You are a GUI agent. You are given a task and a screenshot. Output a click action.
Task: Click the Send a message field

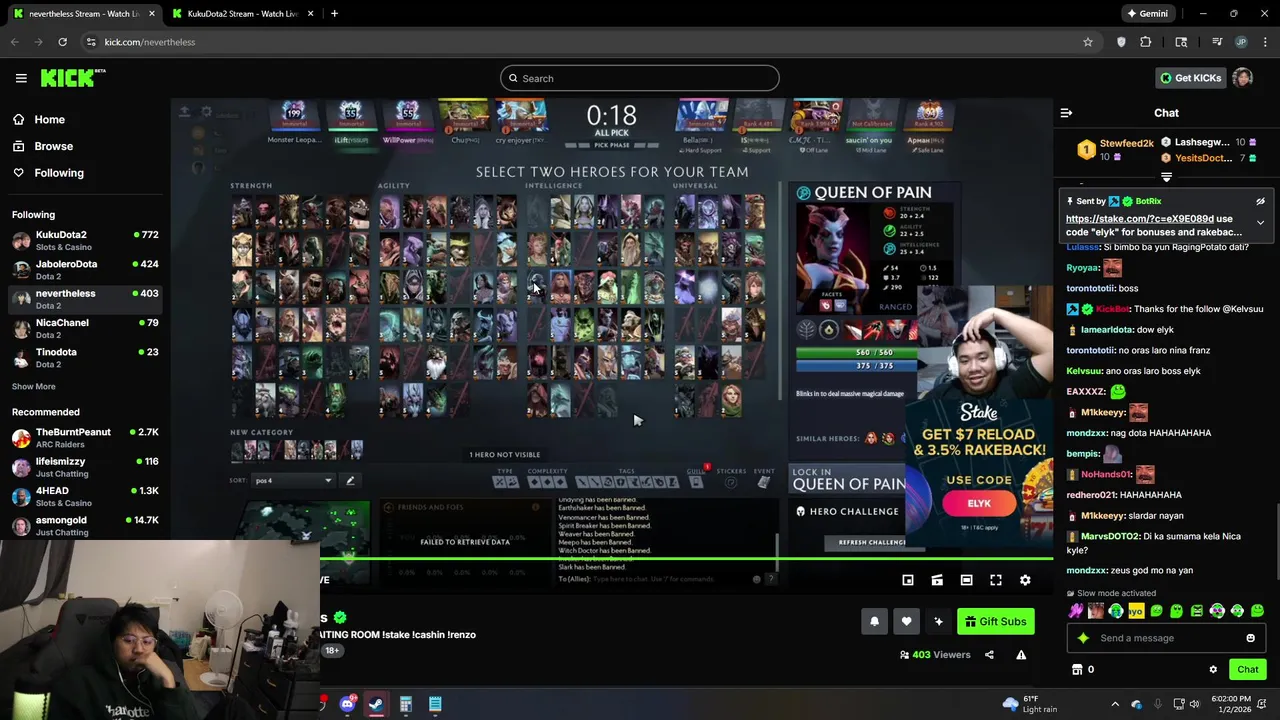point(1165,638)
